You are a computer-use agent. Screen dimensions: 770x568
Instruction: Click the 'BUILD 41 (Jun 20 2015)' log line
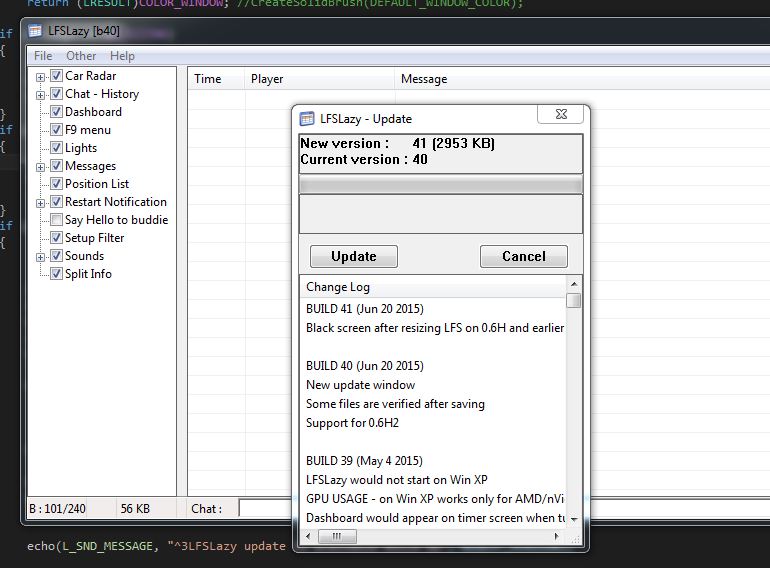[x=365, y=309]
